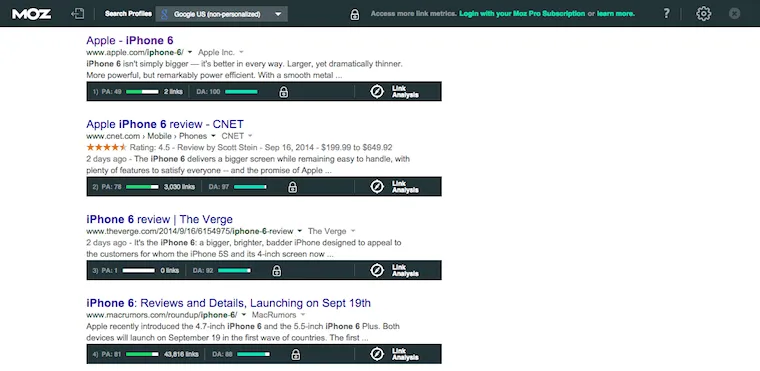The width and height of the screenshot is (760, 371).
Task: Click the star rating in CNET result
Action: (107, 147)
